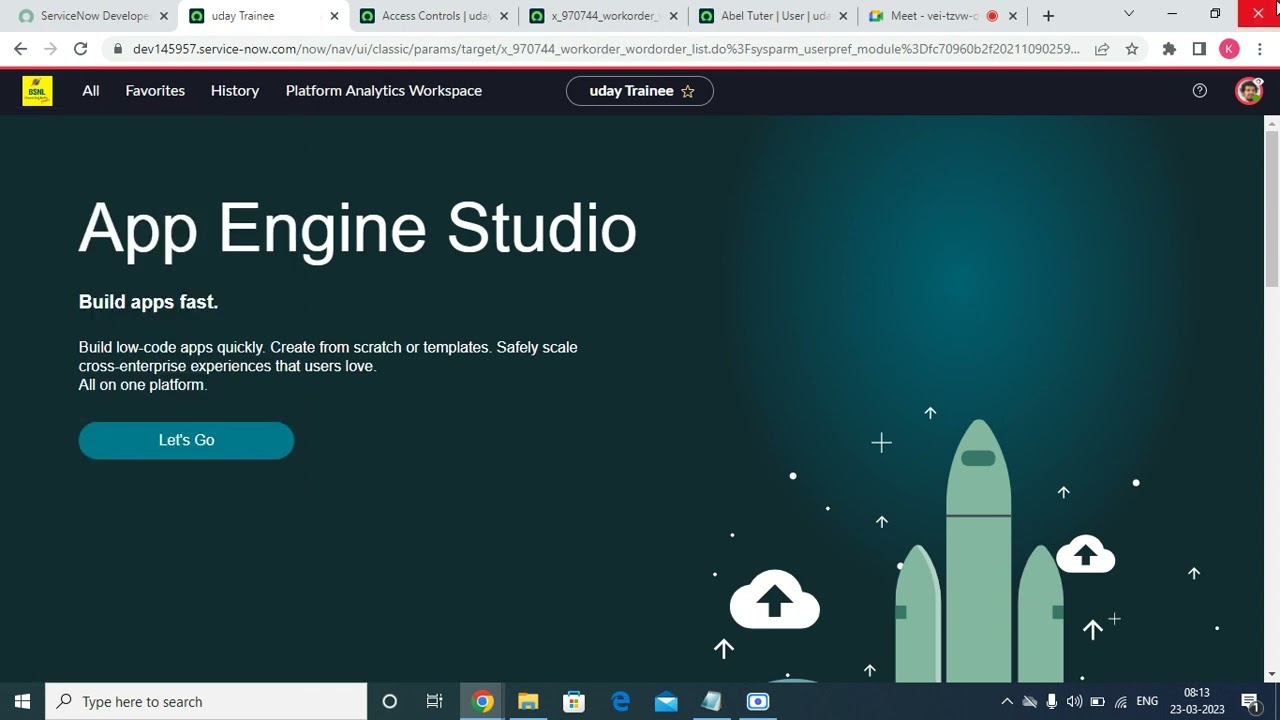Screen dimensions: 1280x720
Task: Go forward to the next page
Action: (51, 49)
